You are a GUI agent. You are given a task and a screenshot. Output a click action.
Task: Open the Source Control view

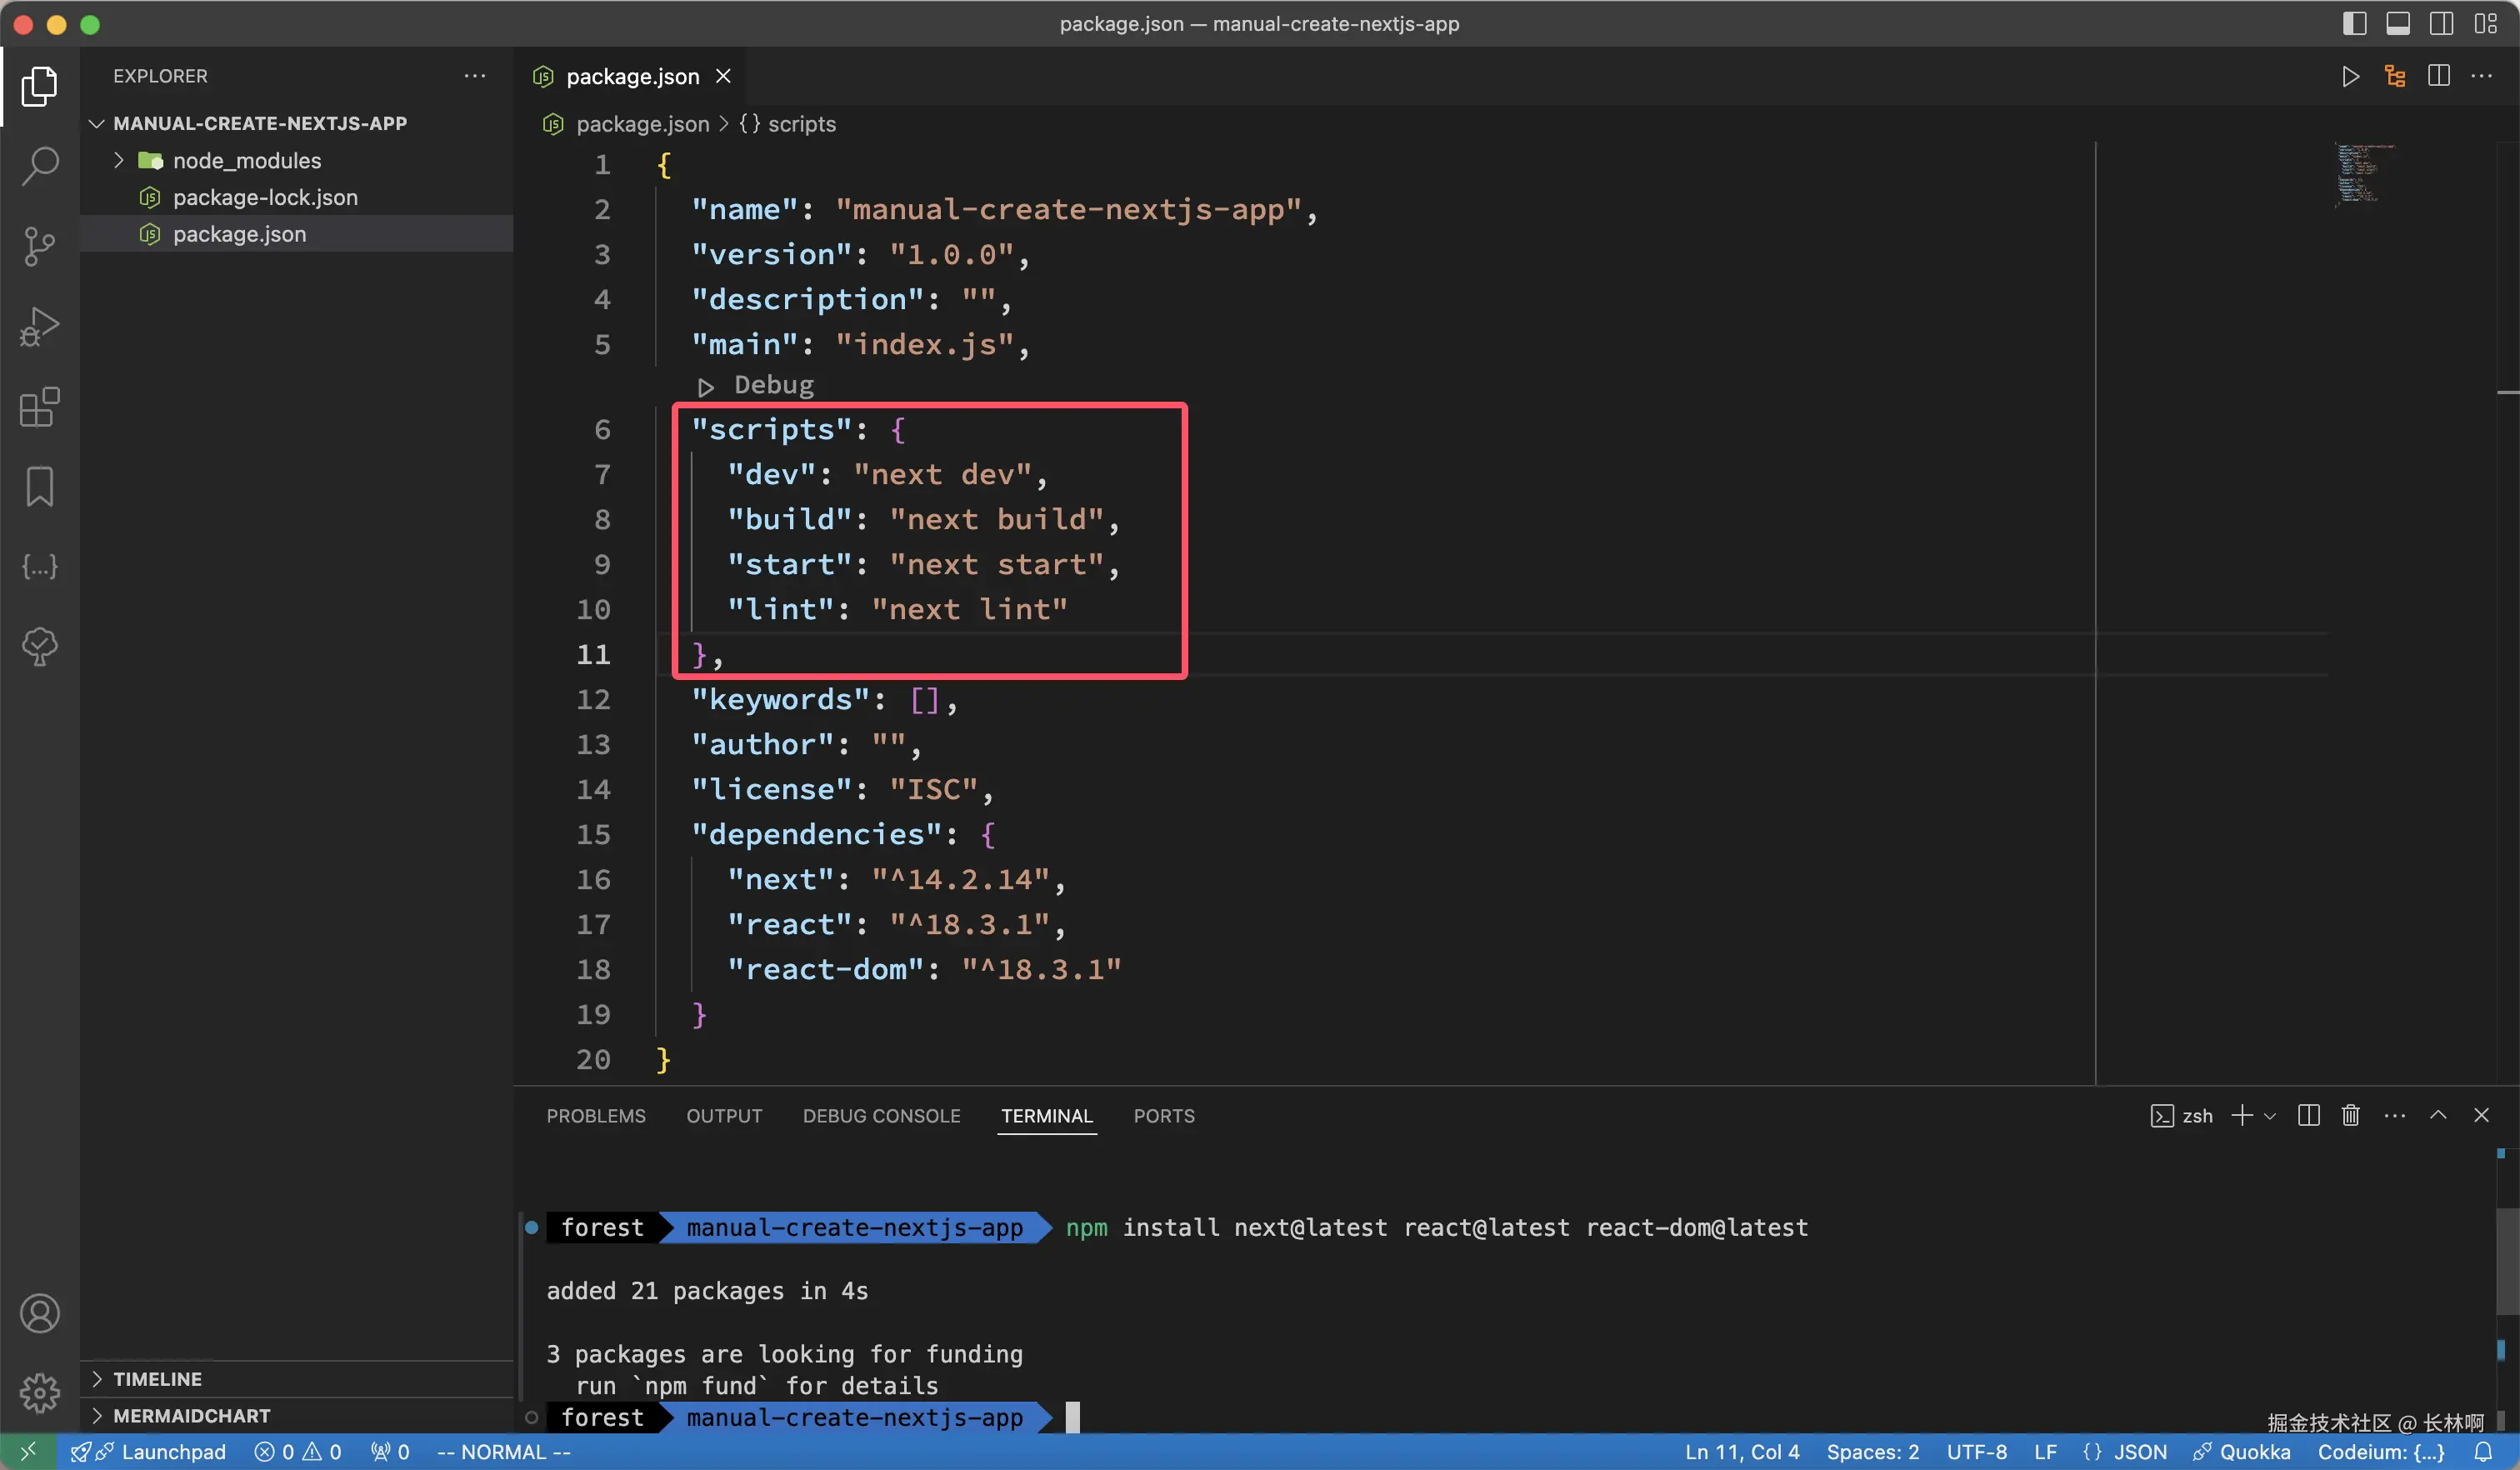(x=40, y=246)
